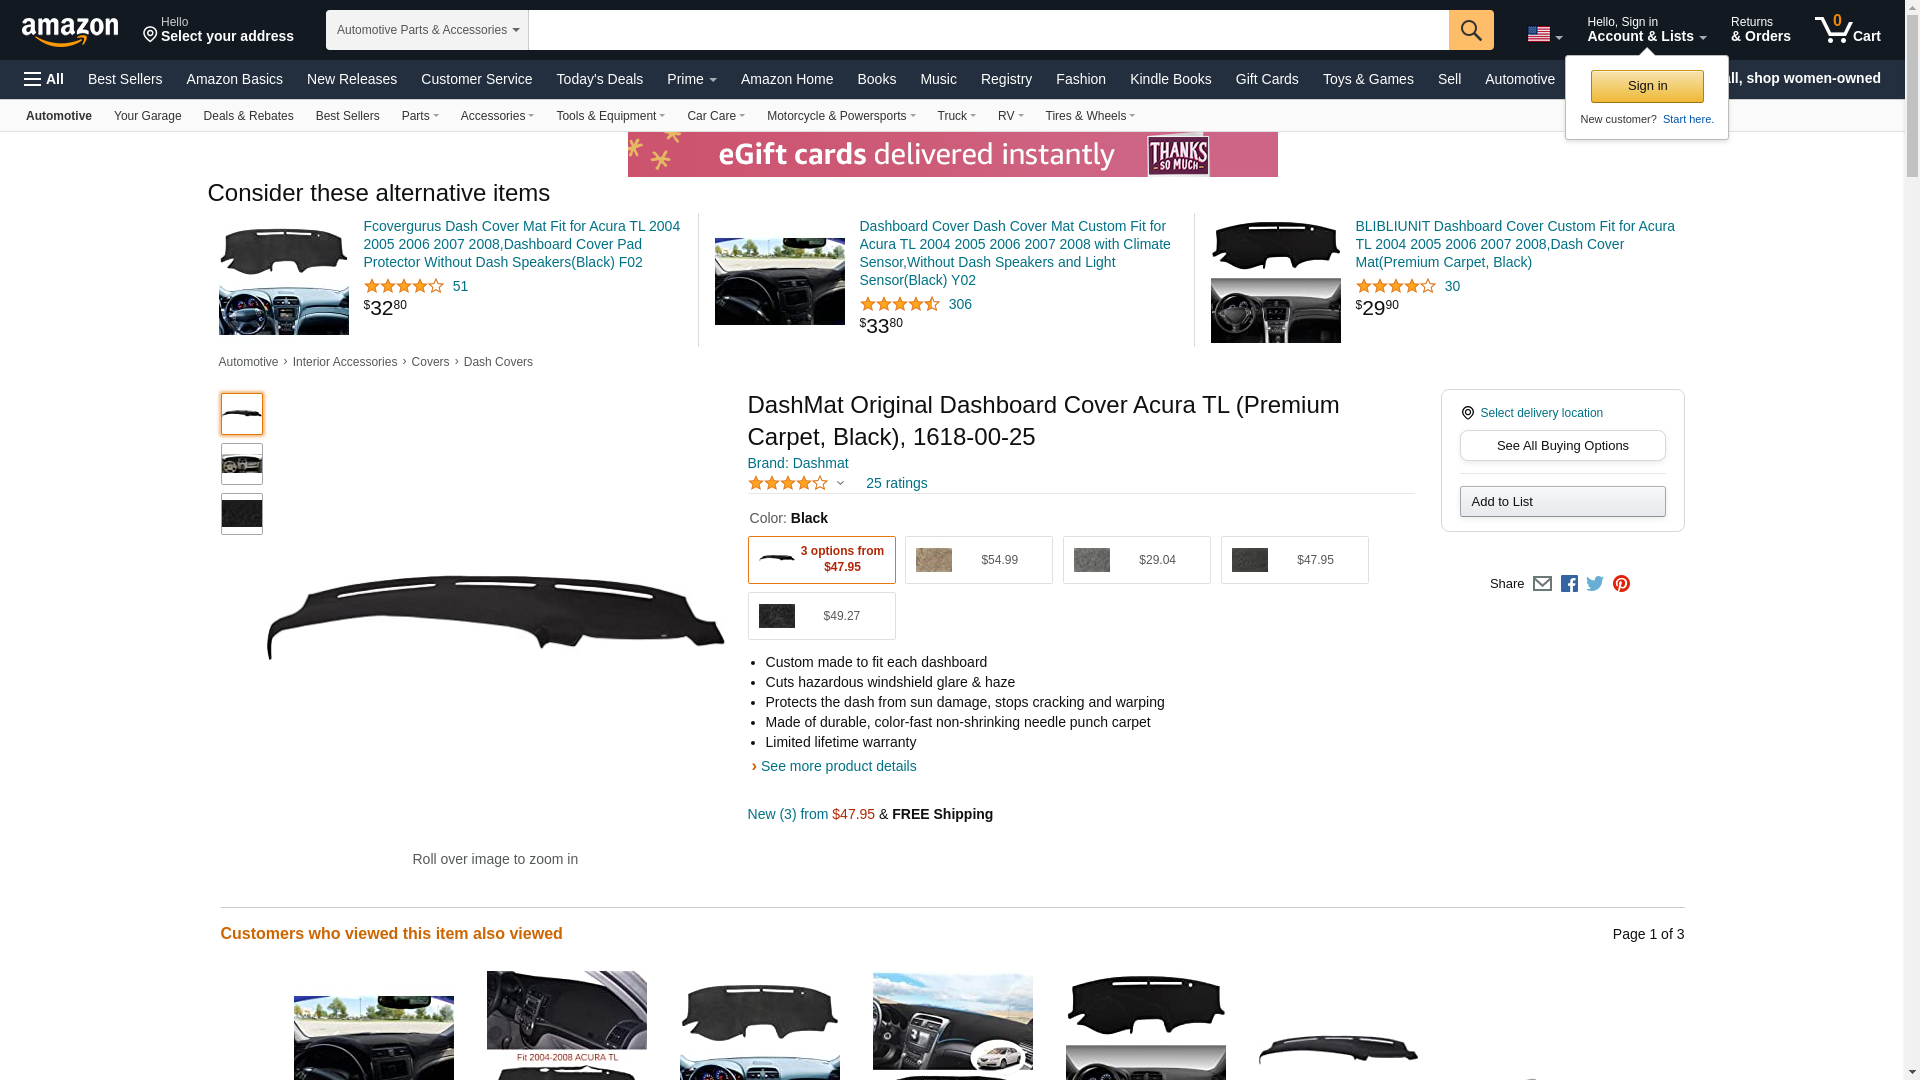Select the second product thumbnail image
The image size is (1920, 1080).
click(x=242, y=464)
